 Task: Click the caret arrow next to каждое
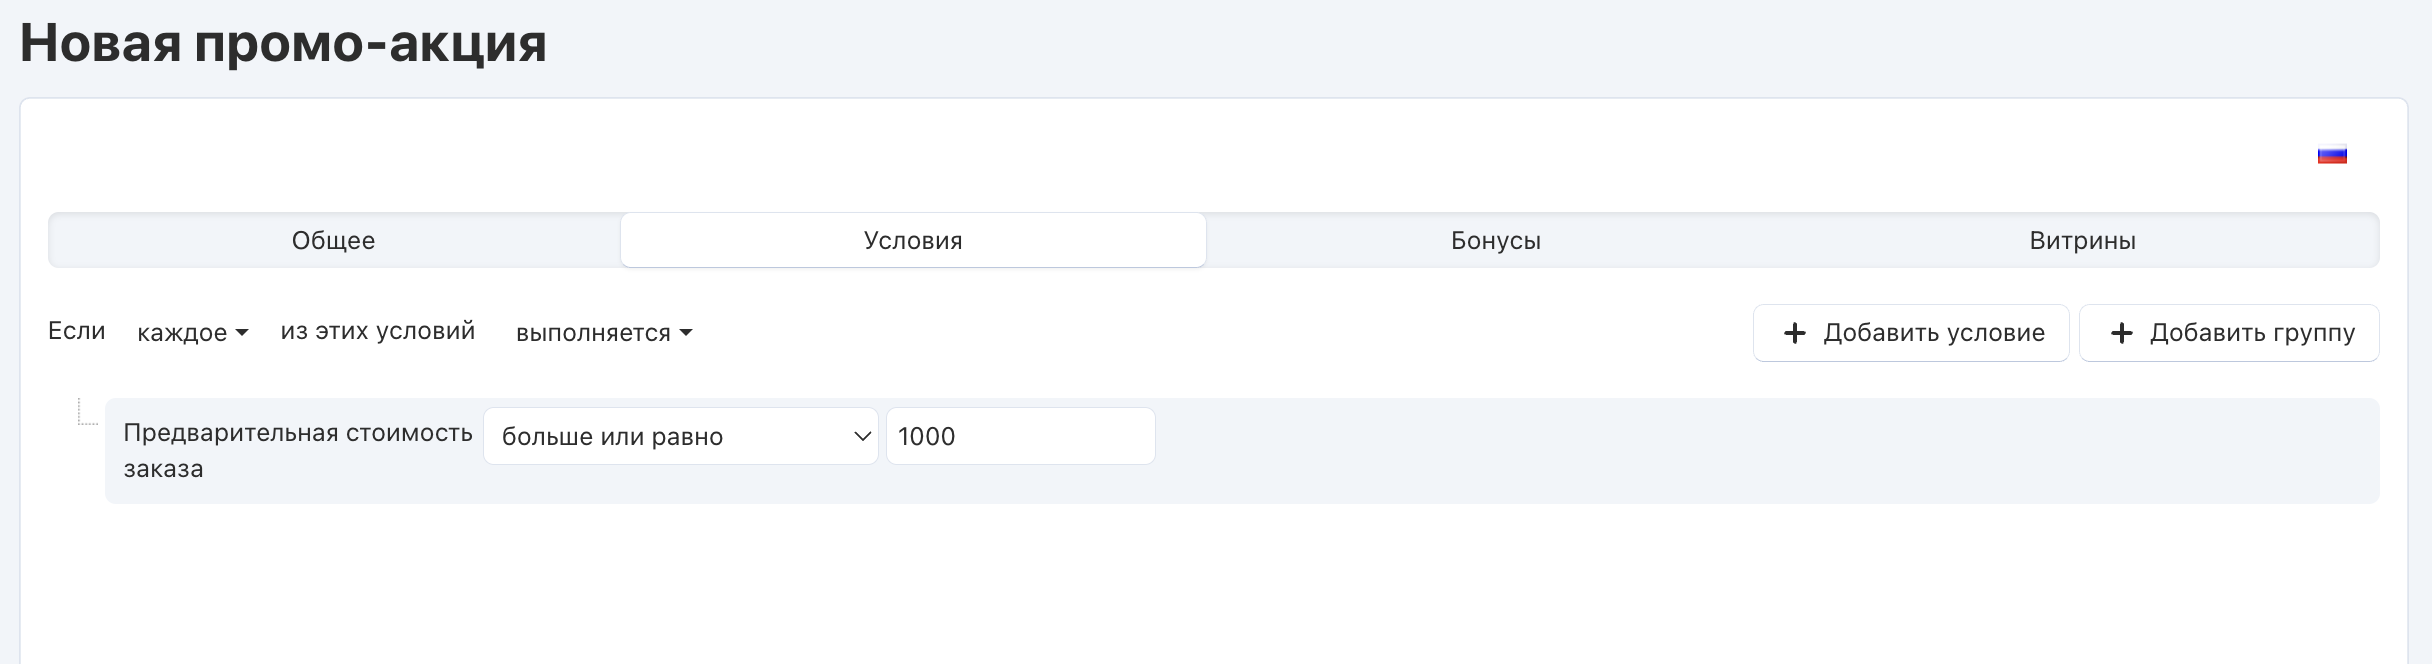pyautogui.click(x=242, y=333)
